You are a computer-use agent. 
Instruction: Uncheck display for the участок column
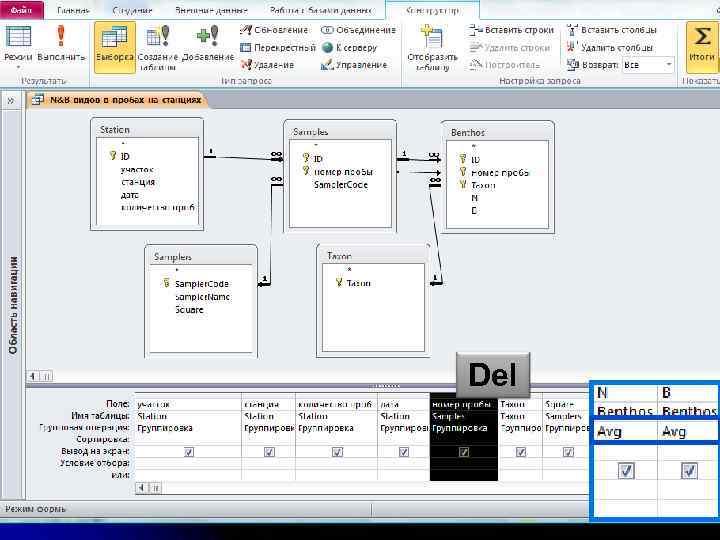[189, 452]
